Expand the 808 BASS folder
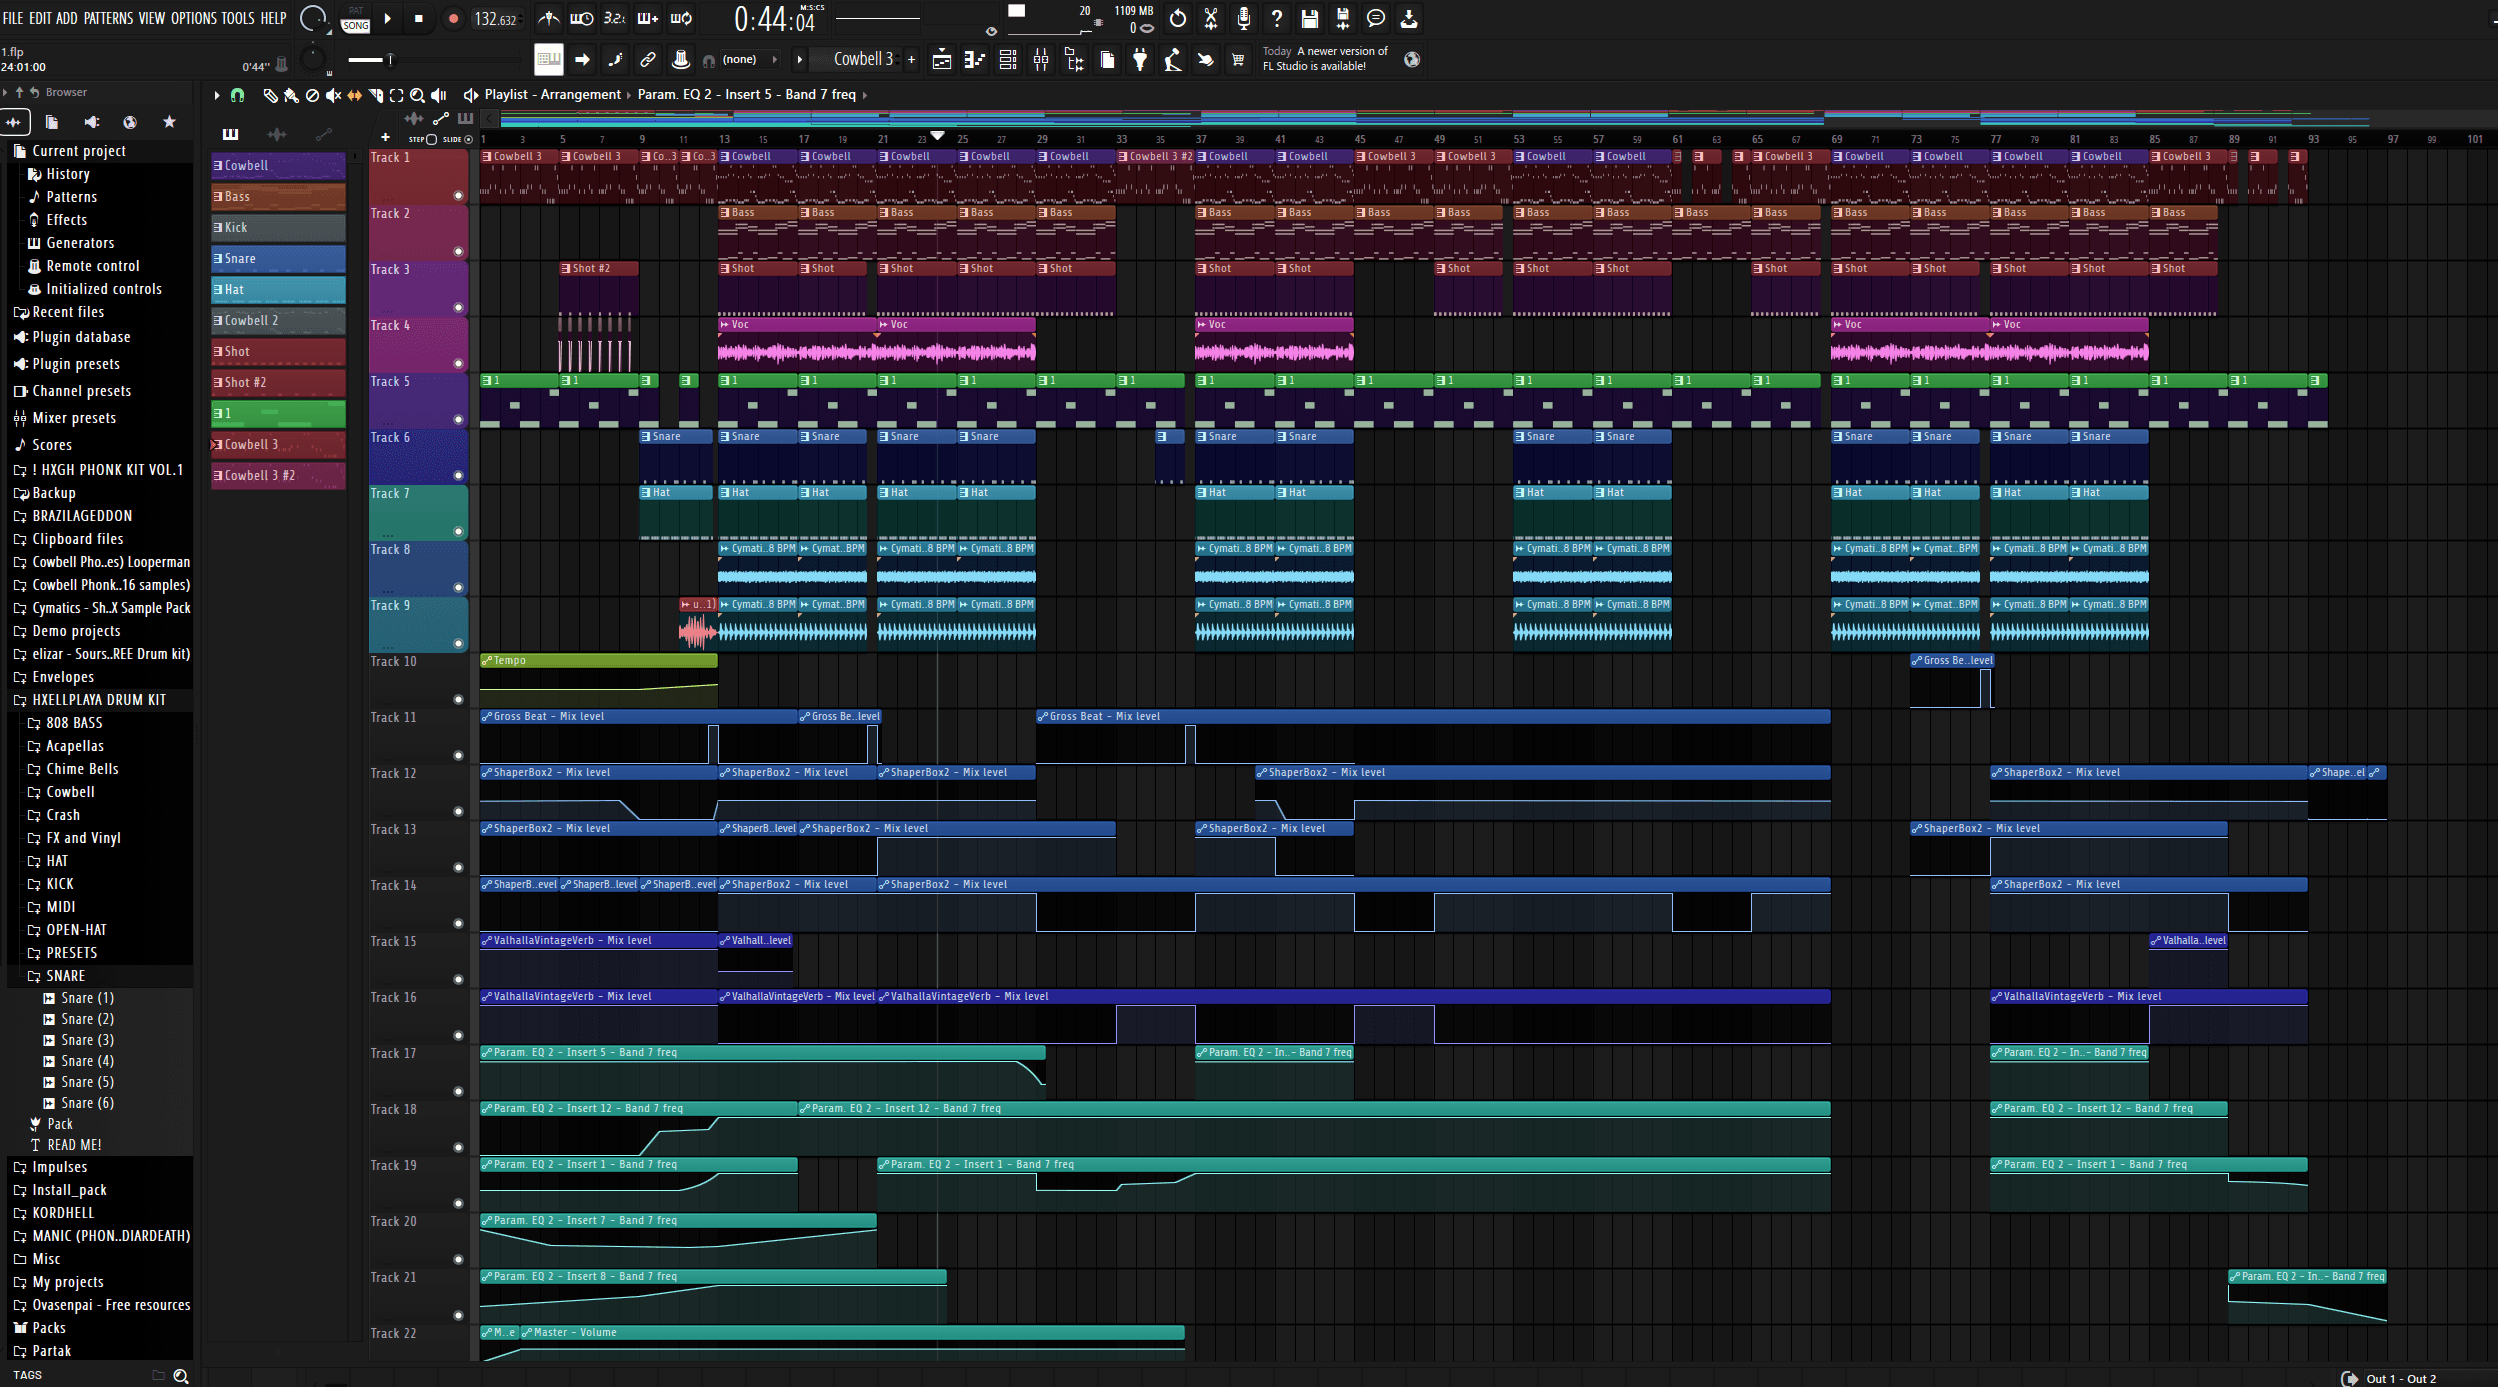This screenshot has height=1387, width=2498. point(74,723)
